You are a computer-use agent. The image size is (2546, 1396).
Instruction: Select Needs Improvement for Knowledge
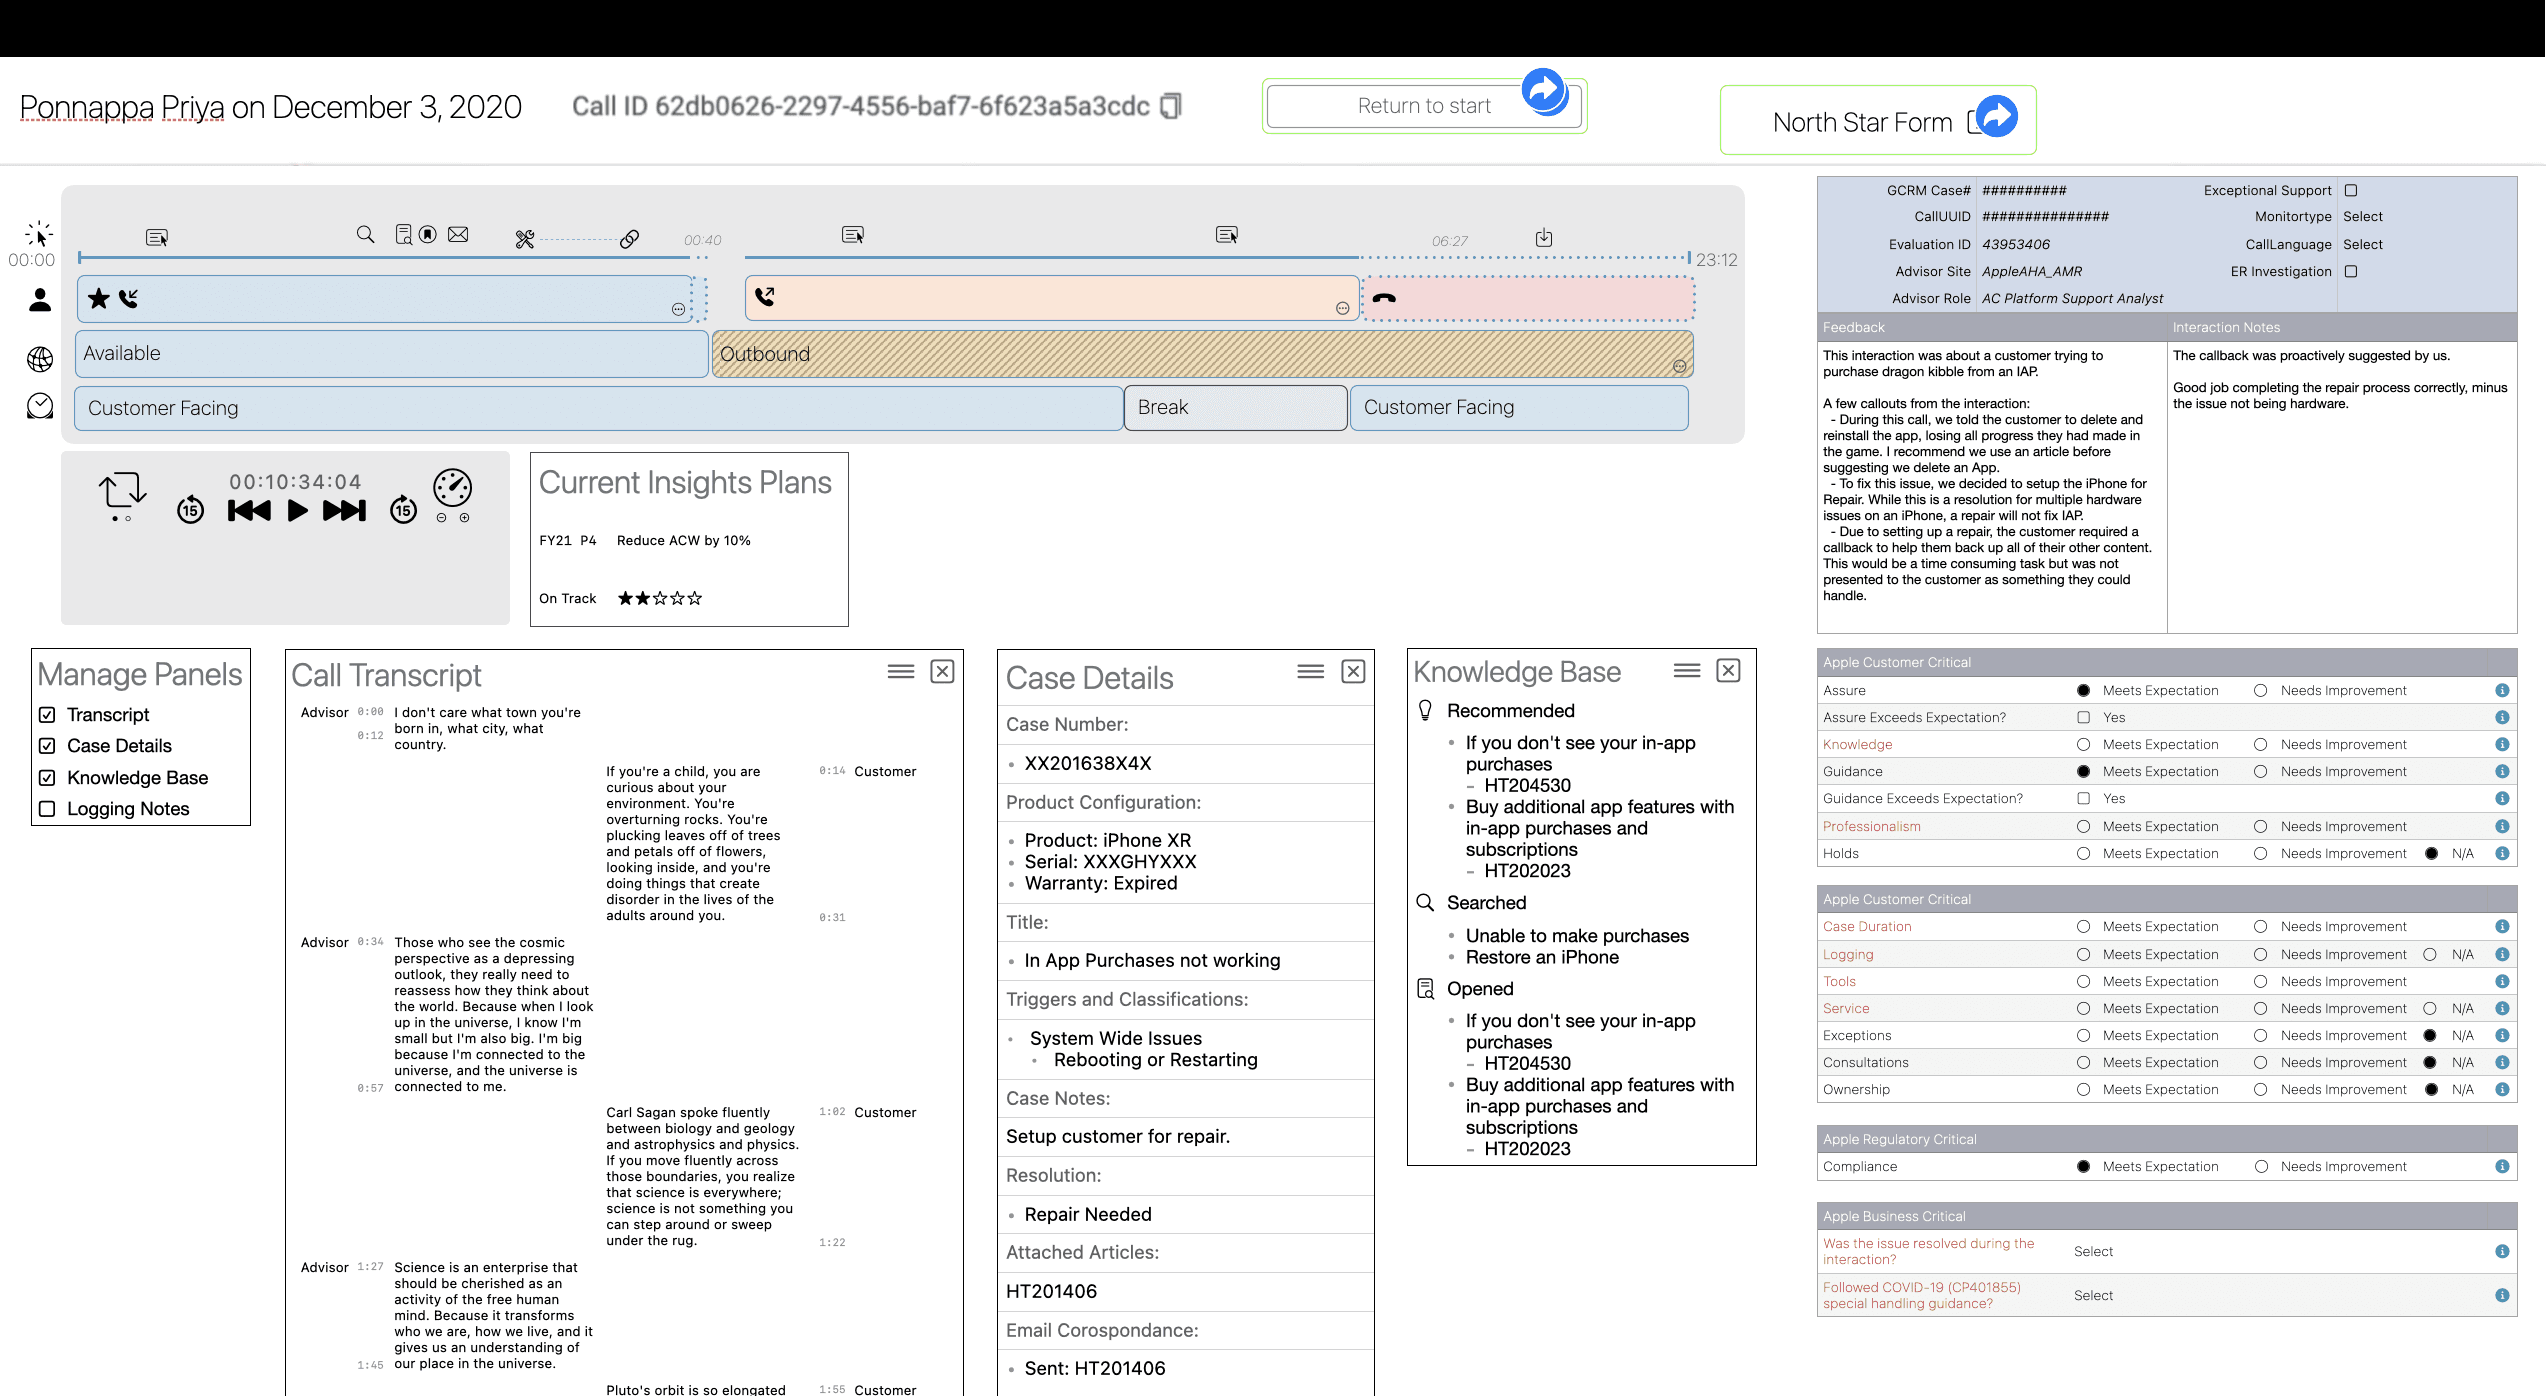(2260, 745)
